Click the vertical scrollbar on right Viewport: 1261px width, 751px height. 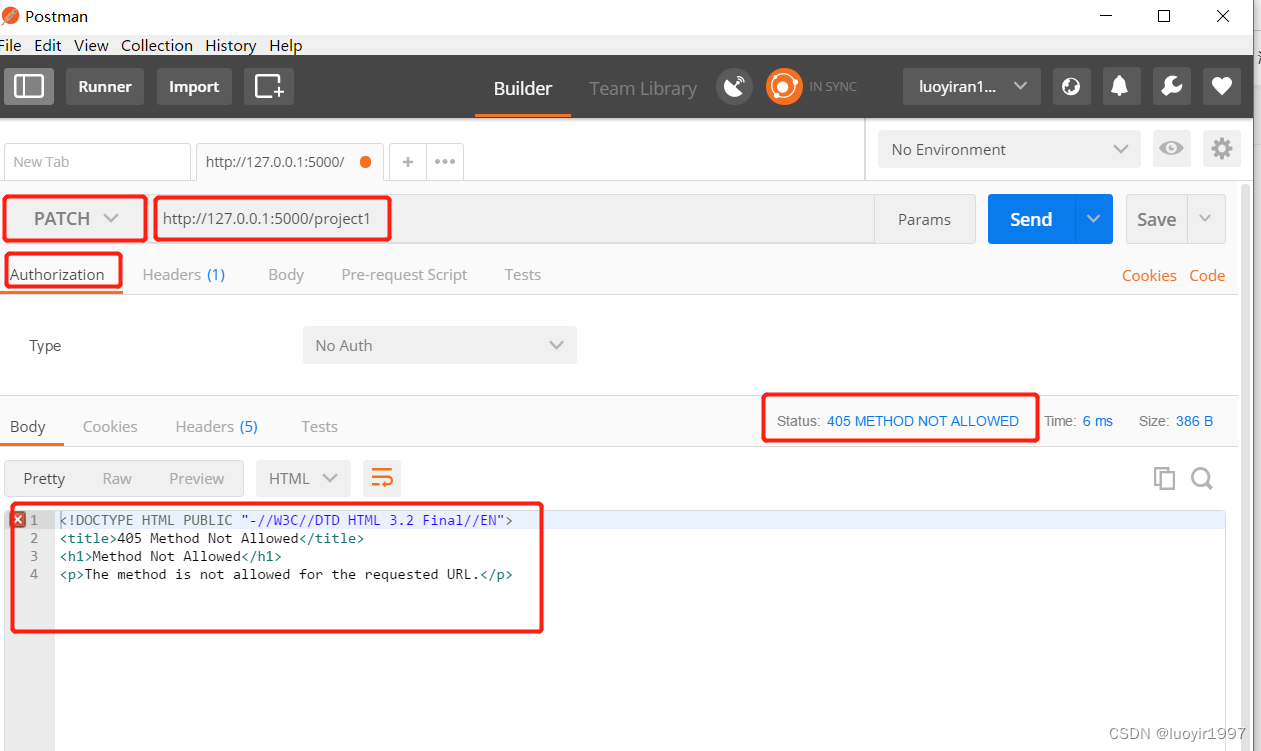(x=1245, y=465)
